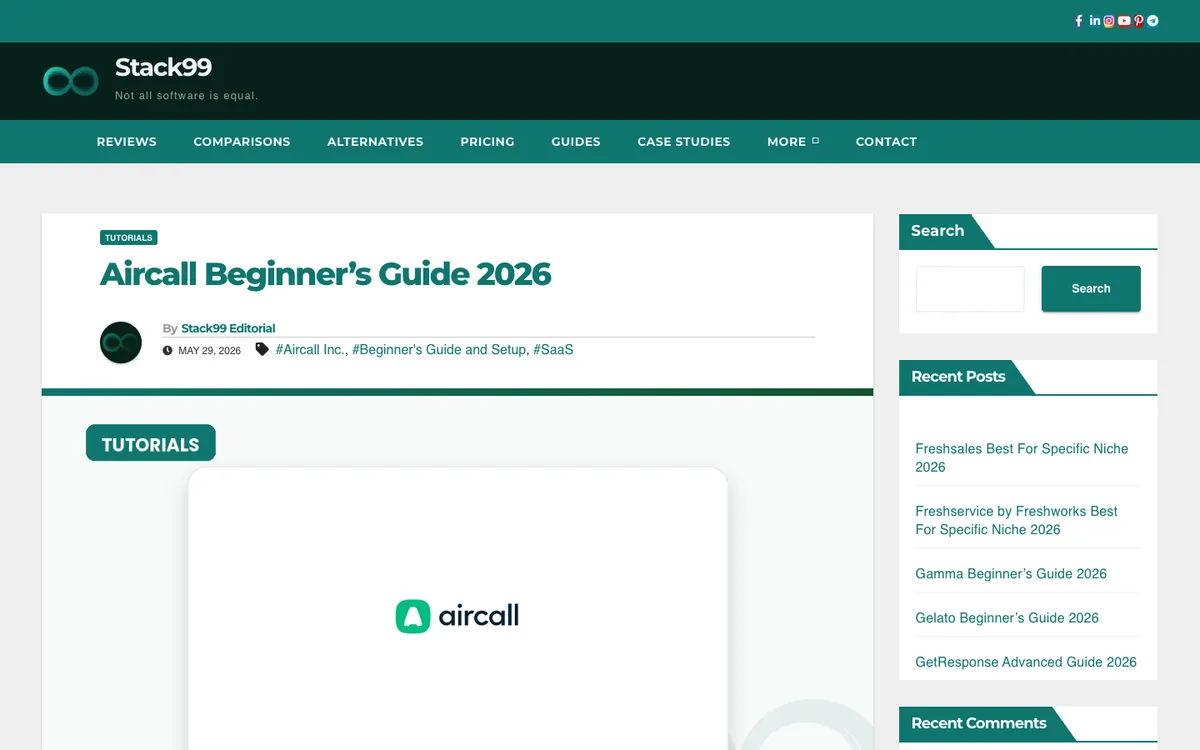This screenshot has width=1200, height=750.
Task: Focus the sidebar search input field
Action: point(970,289)
